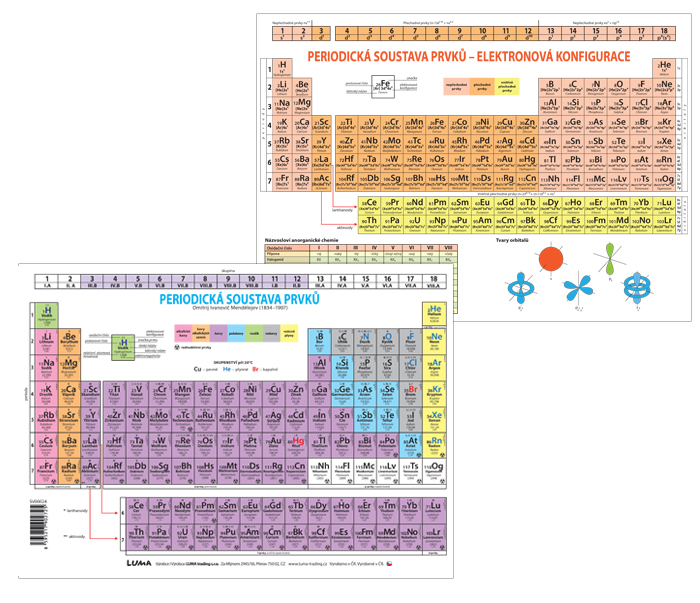
Task: Click the Pt cell on the orange-titled poster
Action: tap(482, 162)
